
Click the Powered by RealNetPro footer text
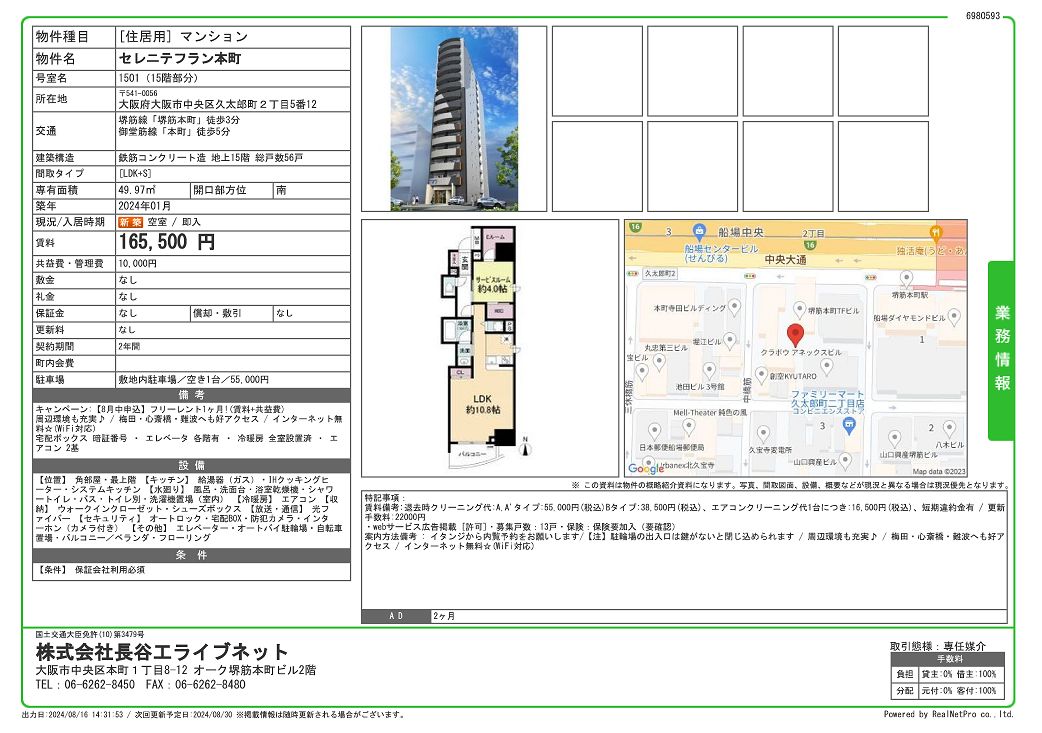coord(948,714)
